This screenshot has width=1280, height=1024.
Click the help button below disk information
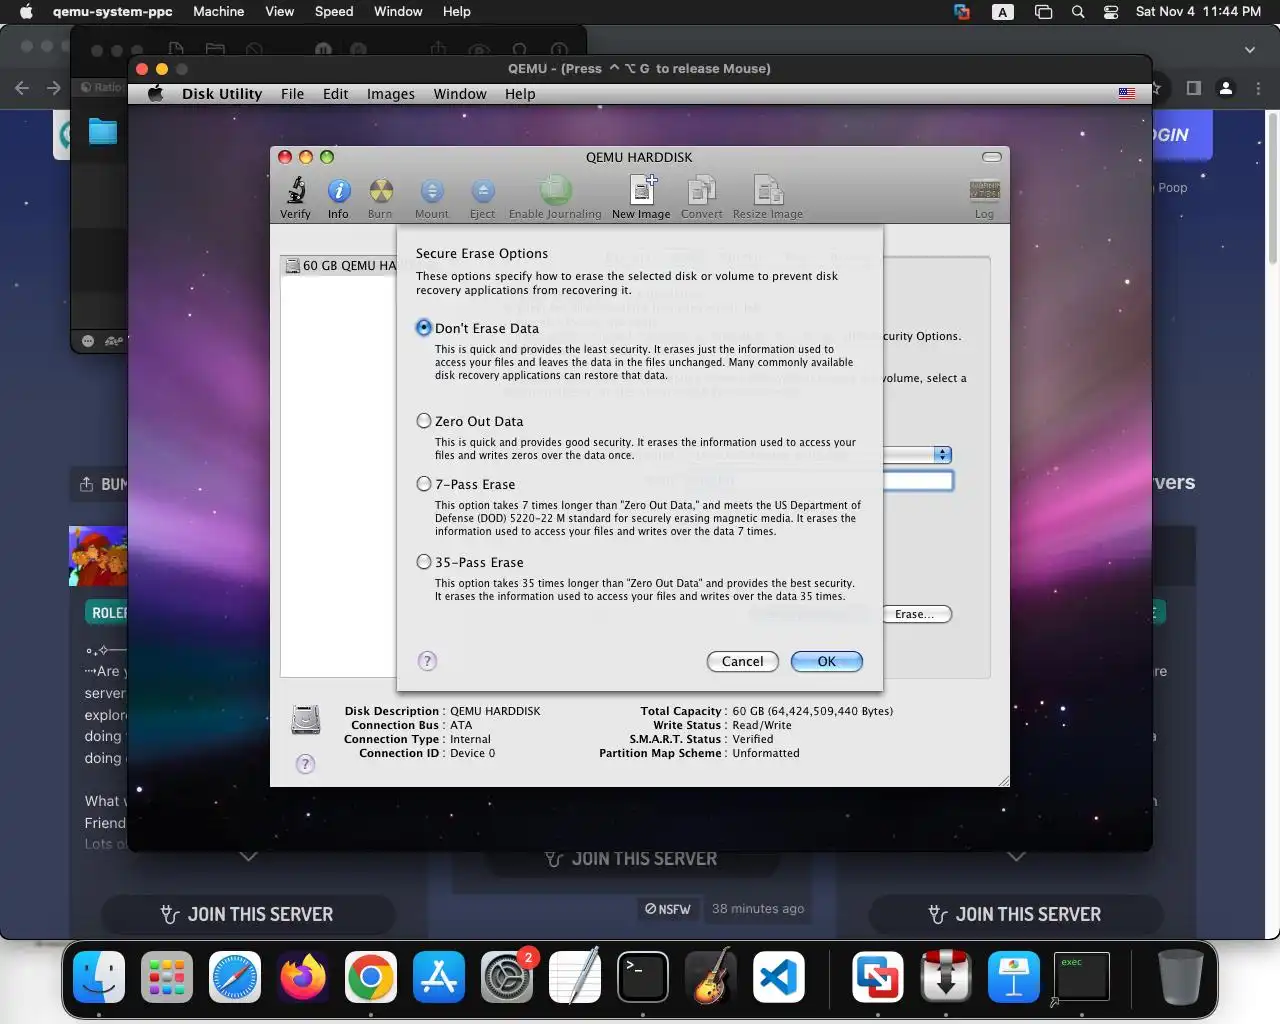[x=306, y=764]
